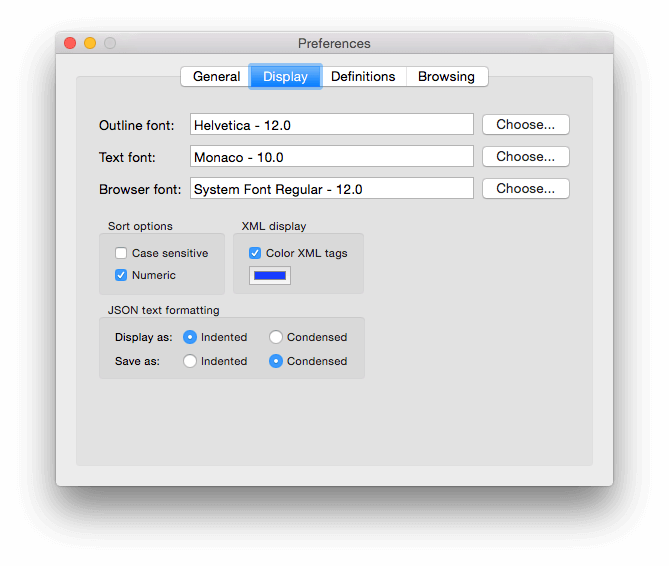Click the Browser font field showing System Font
Viewport: 669px width, 566px height.
click(x=332, y=189)
